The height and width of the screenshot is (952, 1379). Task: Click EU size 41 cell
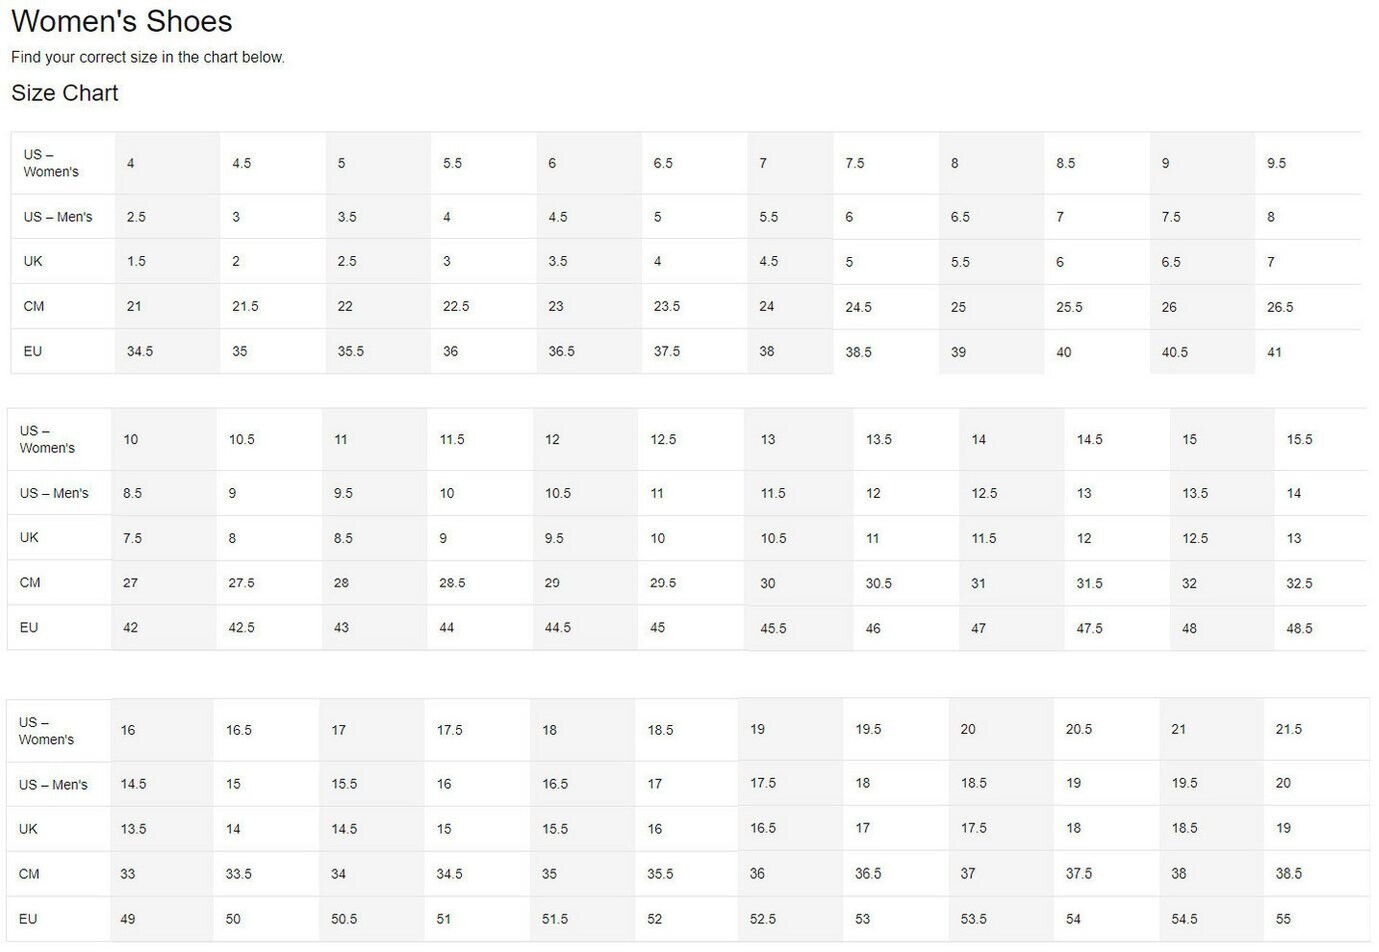pos(1274,352)
